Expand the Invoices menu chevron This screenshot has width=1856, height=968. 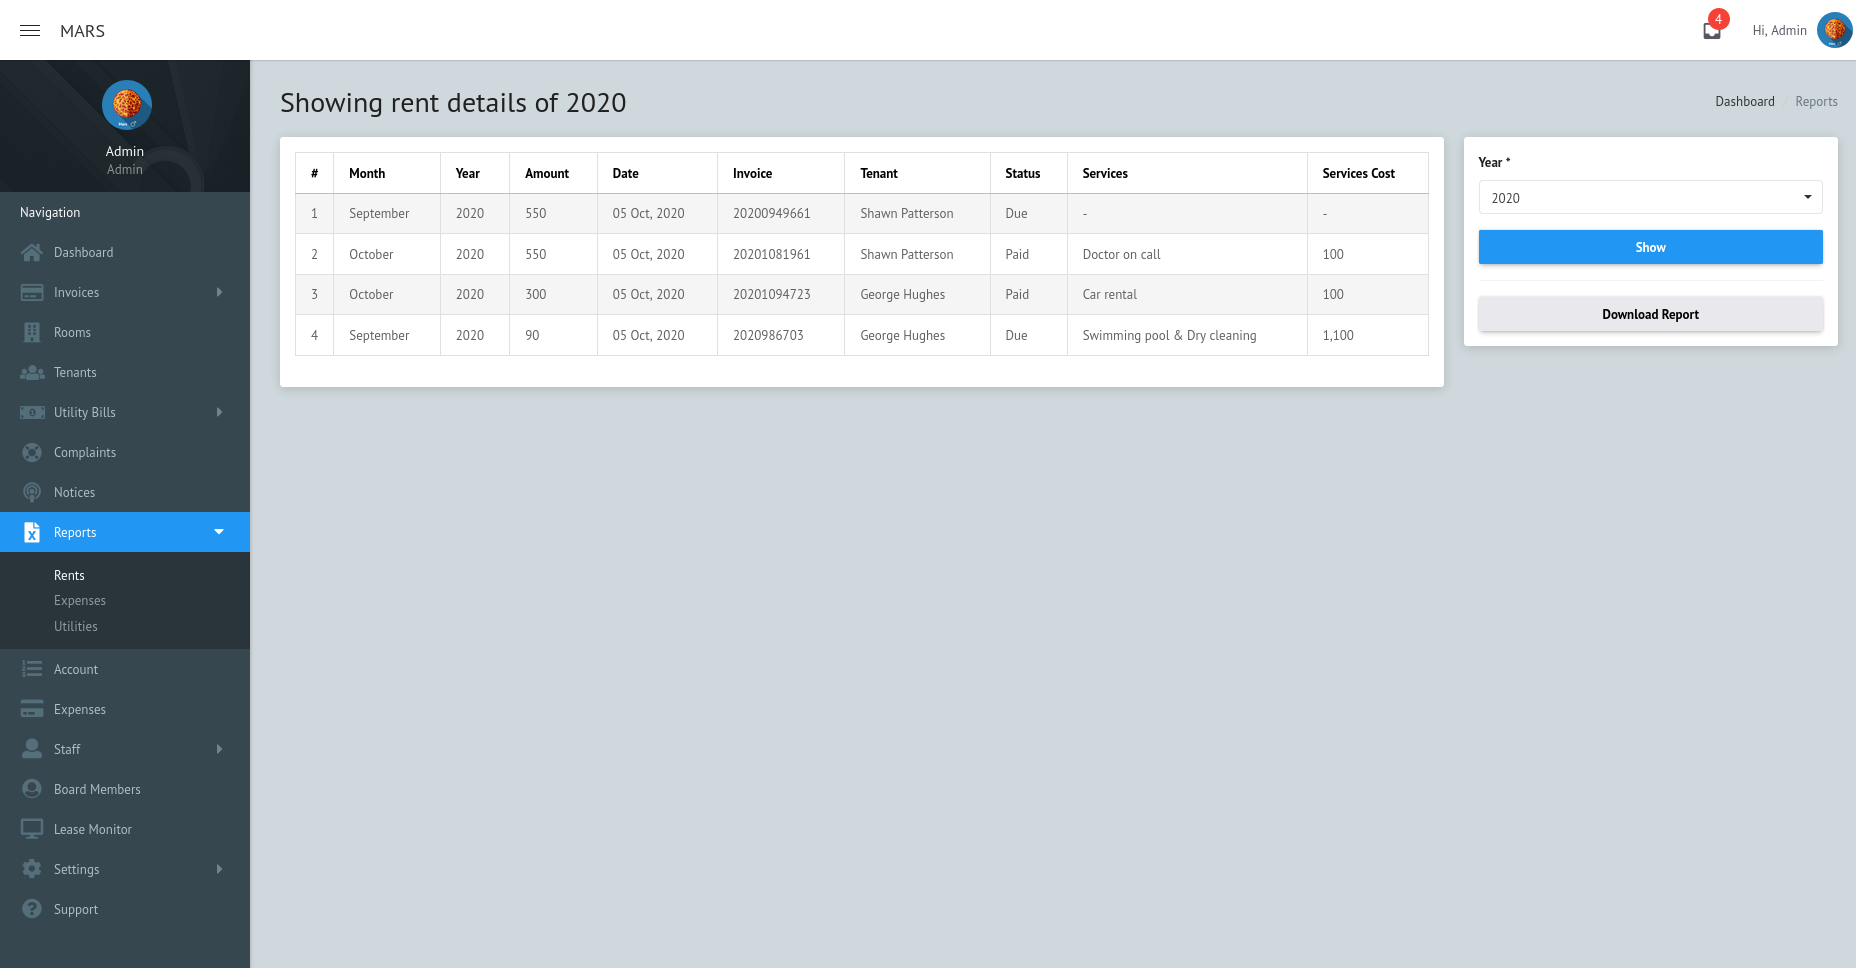219,292
